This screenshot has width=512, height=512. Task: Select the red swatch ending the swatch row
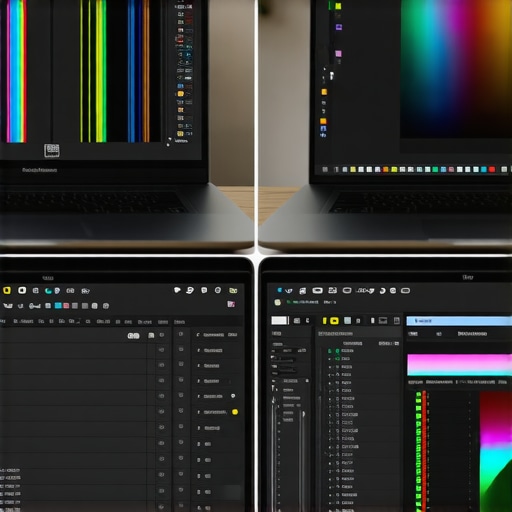click(x=492, y=169)
